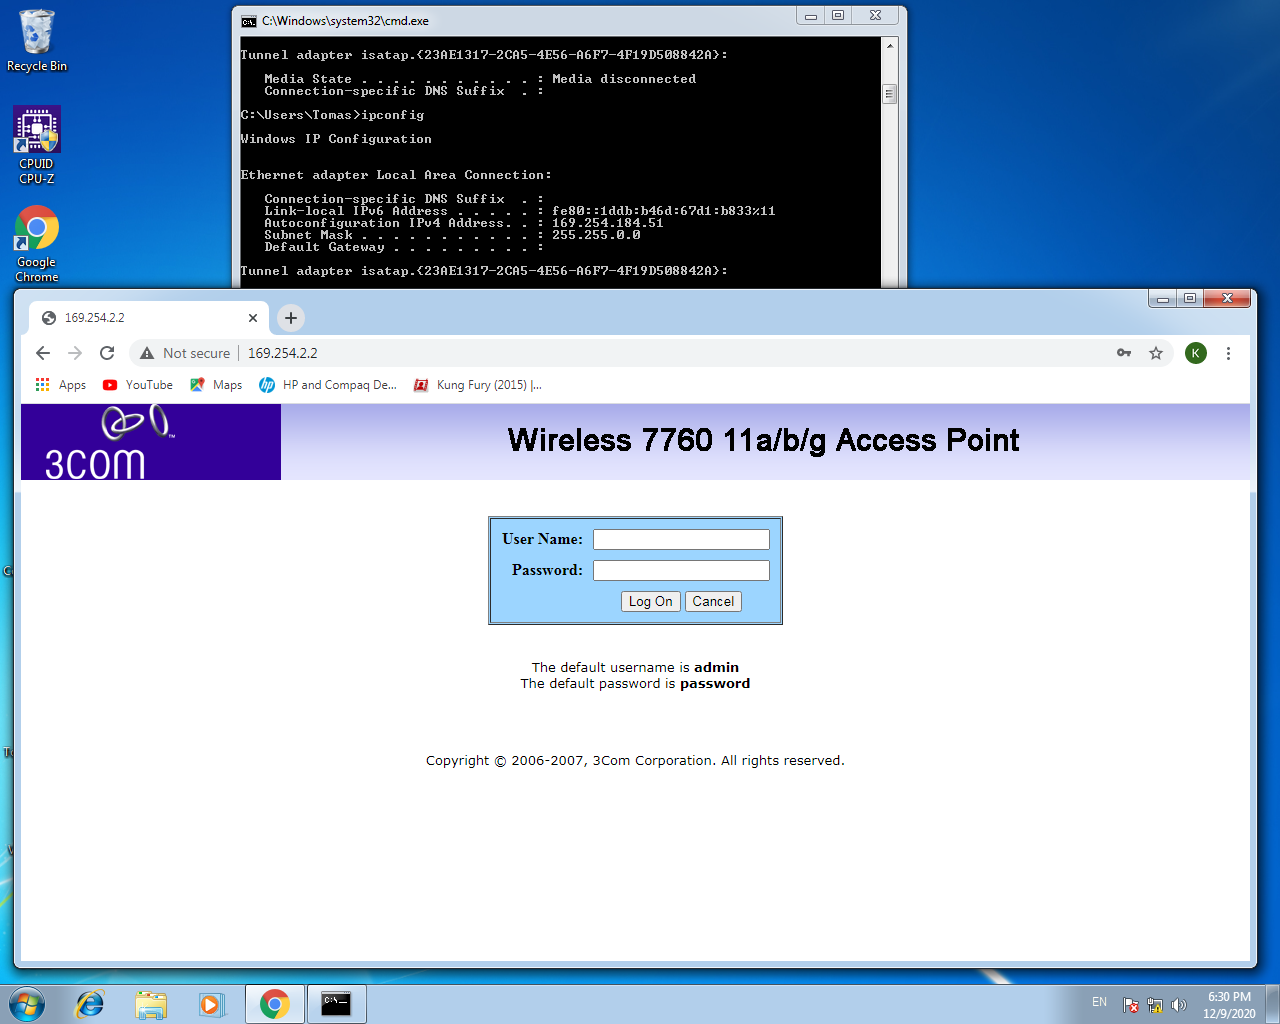Open the saved passwords key icon

(x=1124, y=353)
